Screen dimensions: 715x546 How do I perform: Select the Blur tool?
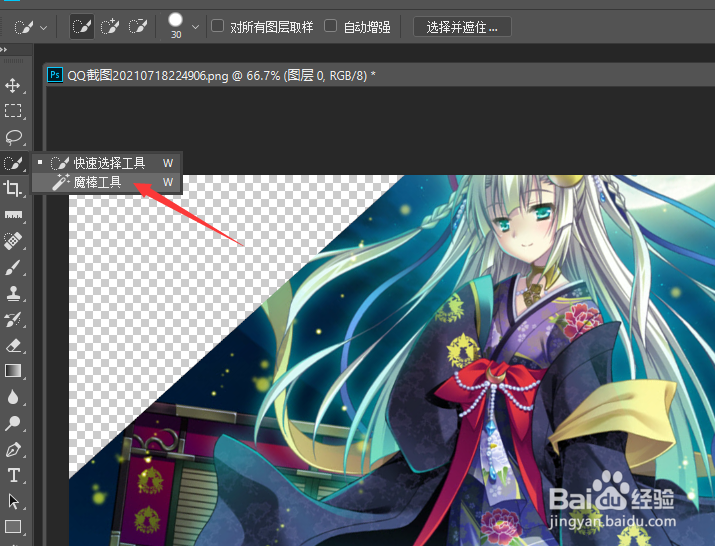pyautogui.click(x=13, y=397)
